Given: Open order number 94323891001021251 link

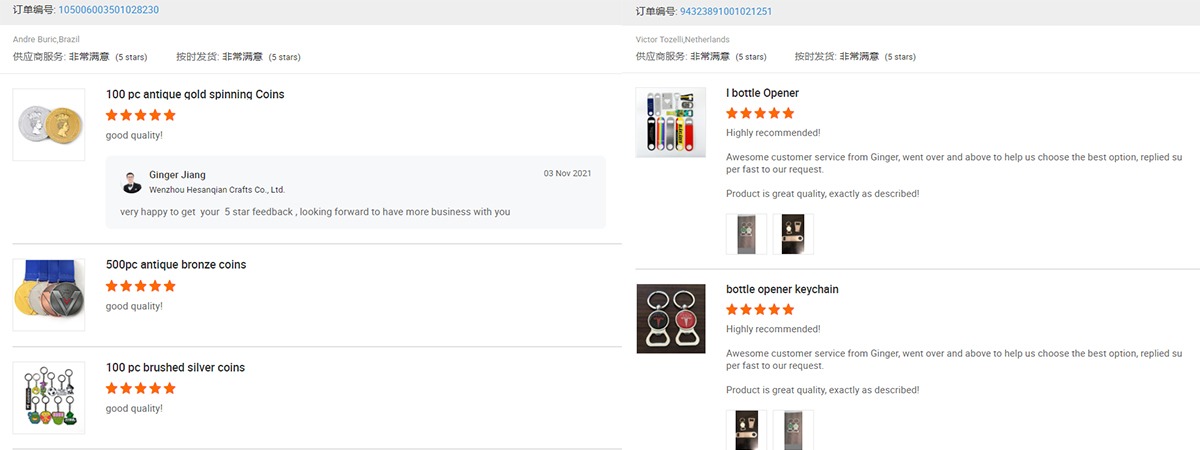Looking at the screenshot, I should [x=725, y=12].
